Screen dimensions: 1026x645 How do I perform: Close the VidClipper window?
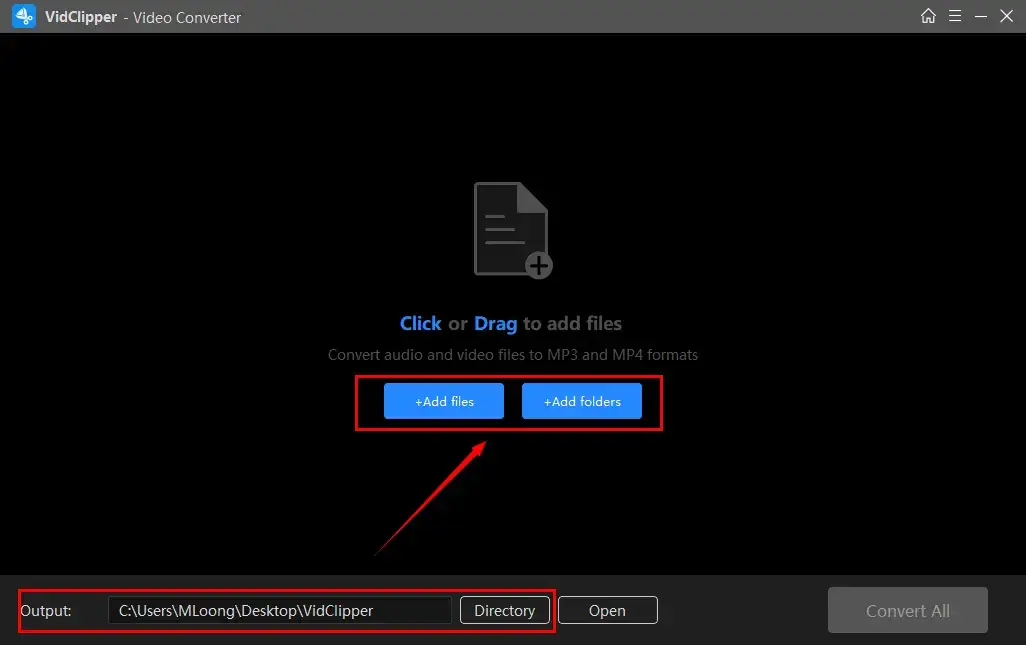click(x=1006, y=16)
